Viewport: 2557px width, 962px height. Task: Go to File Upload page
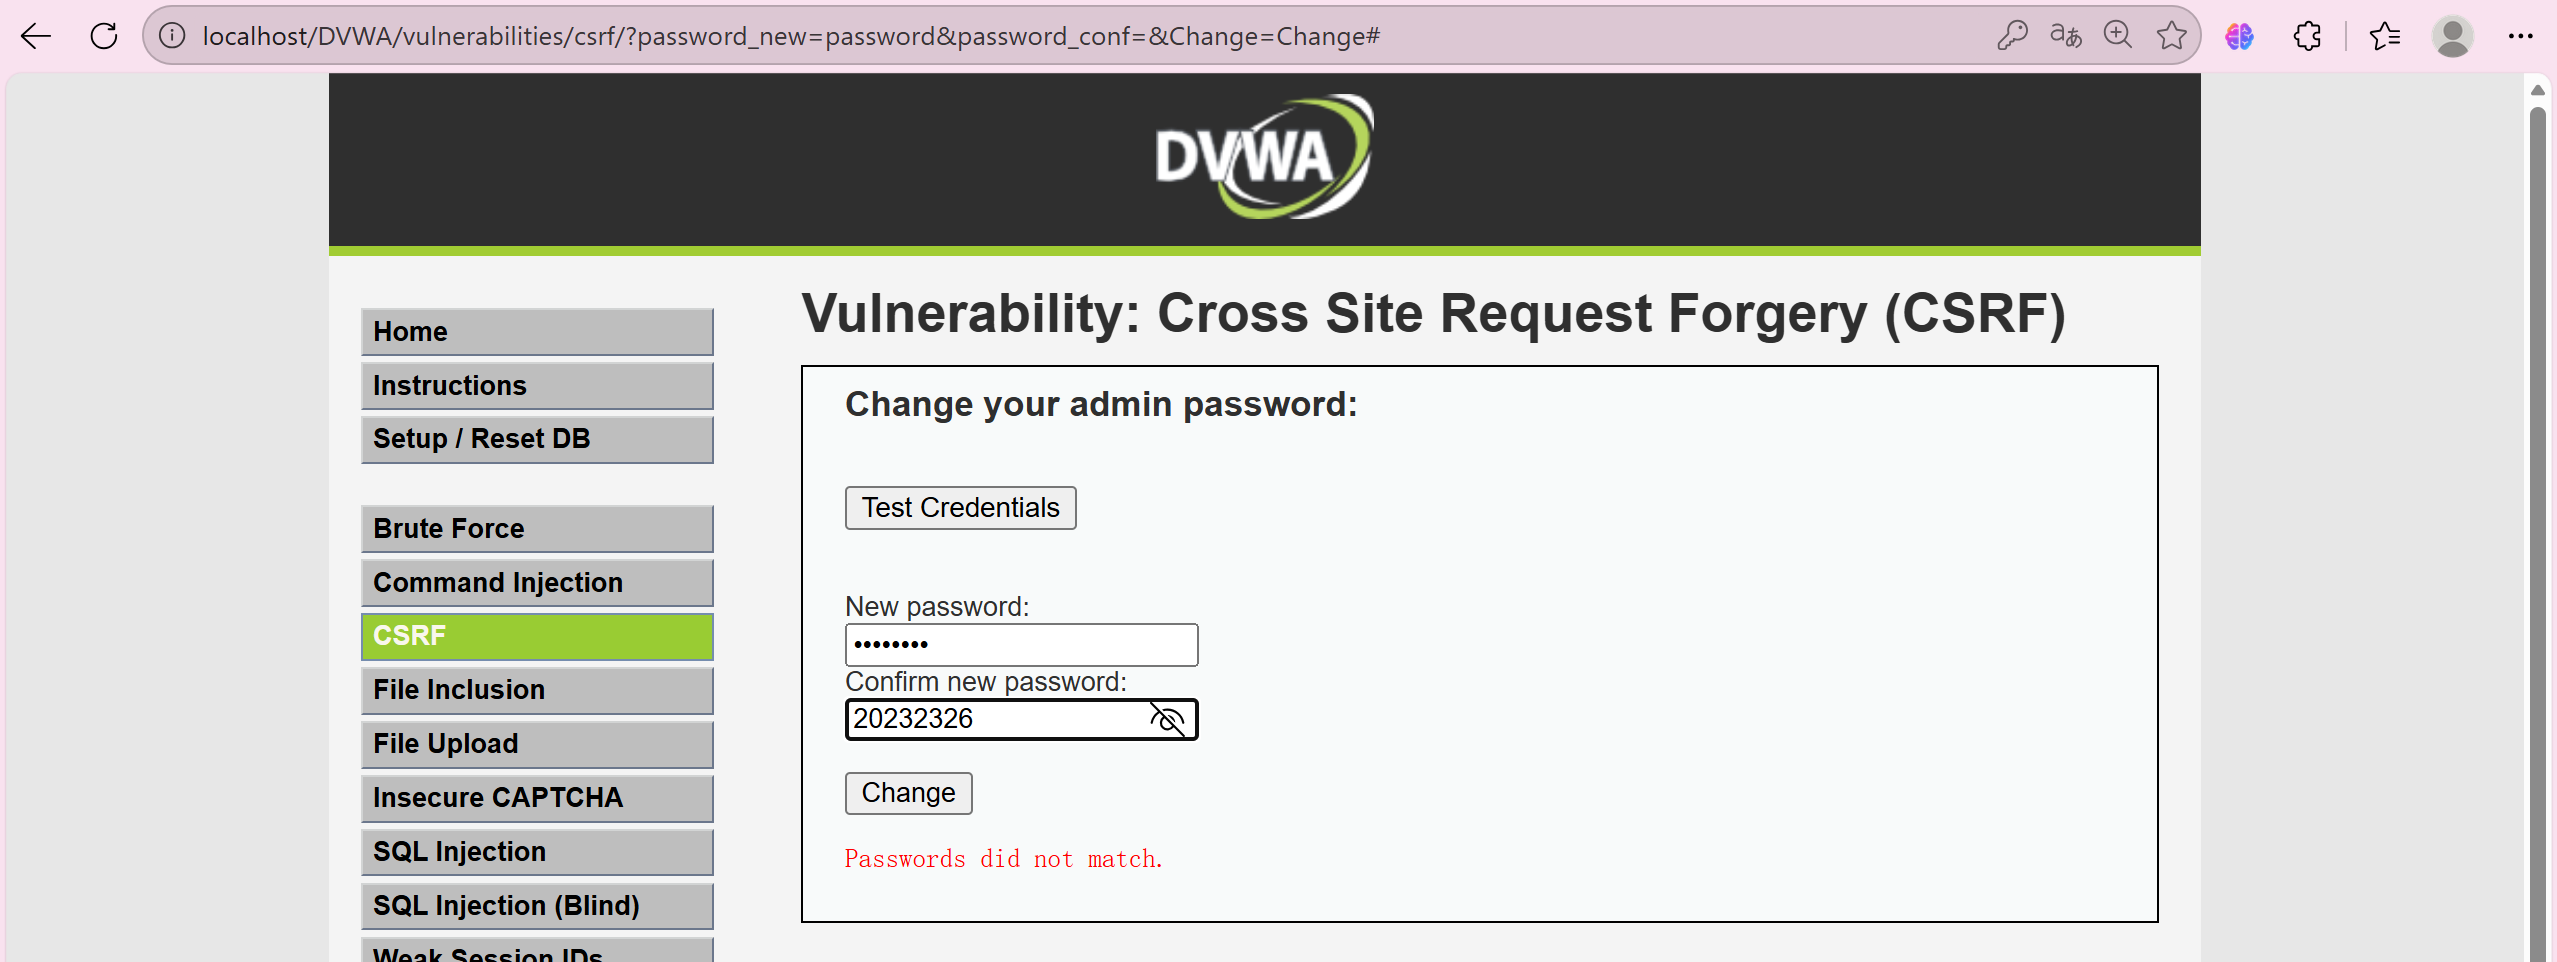click(x=537, y=744)
